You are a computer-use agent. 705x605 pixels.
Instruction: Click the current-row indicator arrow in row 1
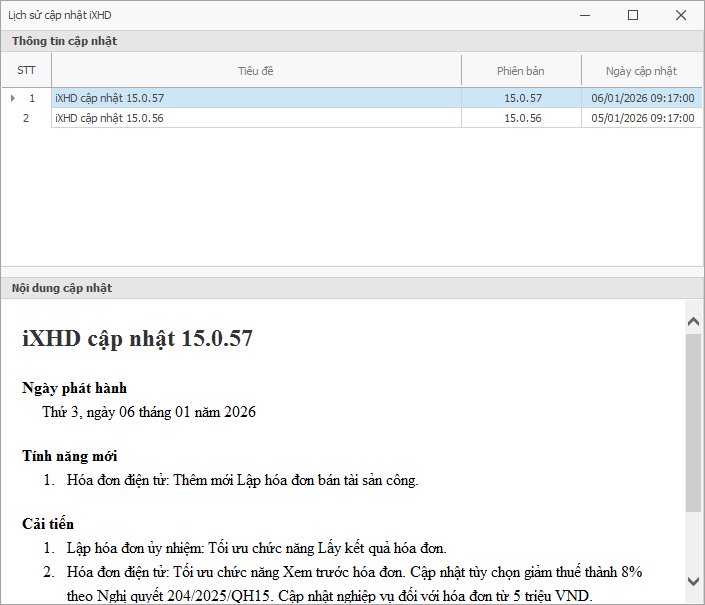[x=13, y=98]
